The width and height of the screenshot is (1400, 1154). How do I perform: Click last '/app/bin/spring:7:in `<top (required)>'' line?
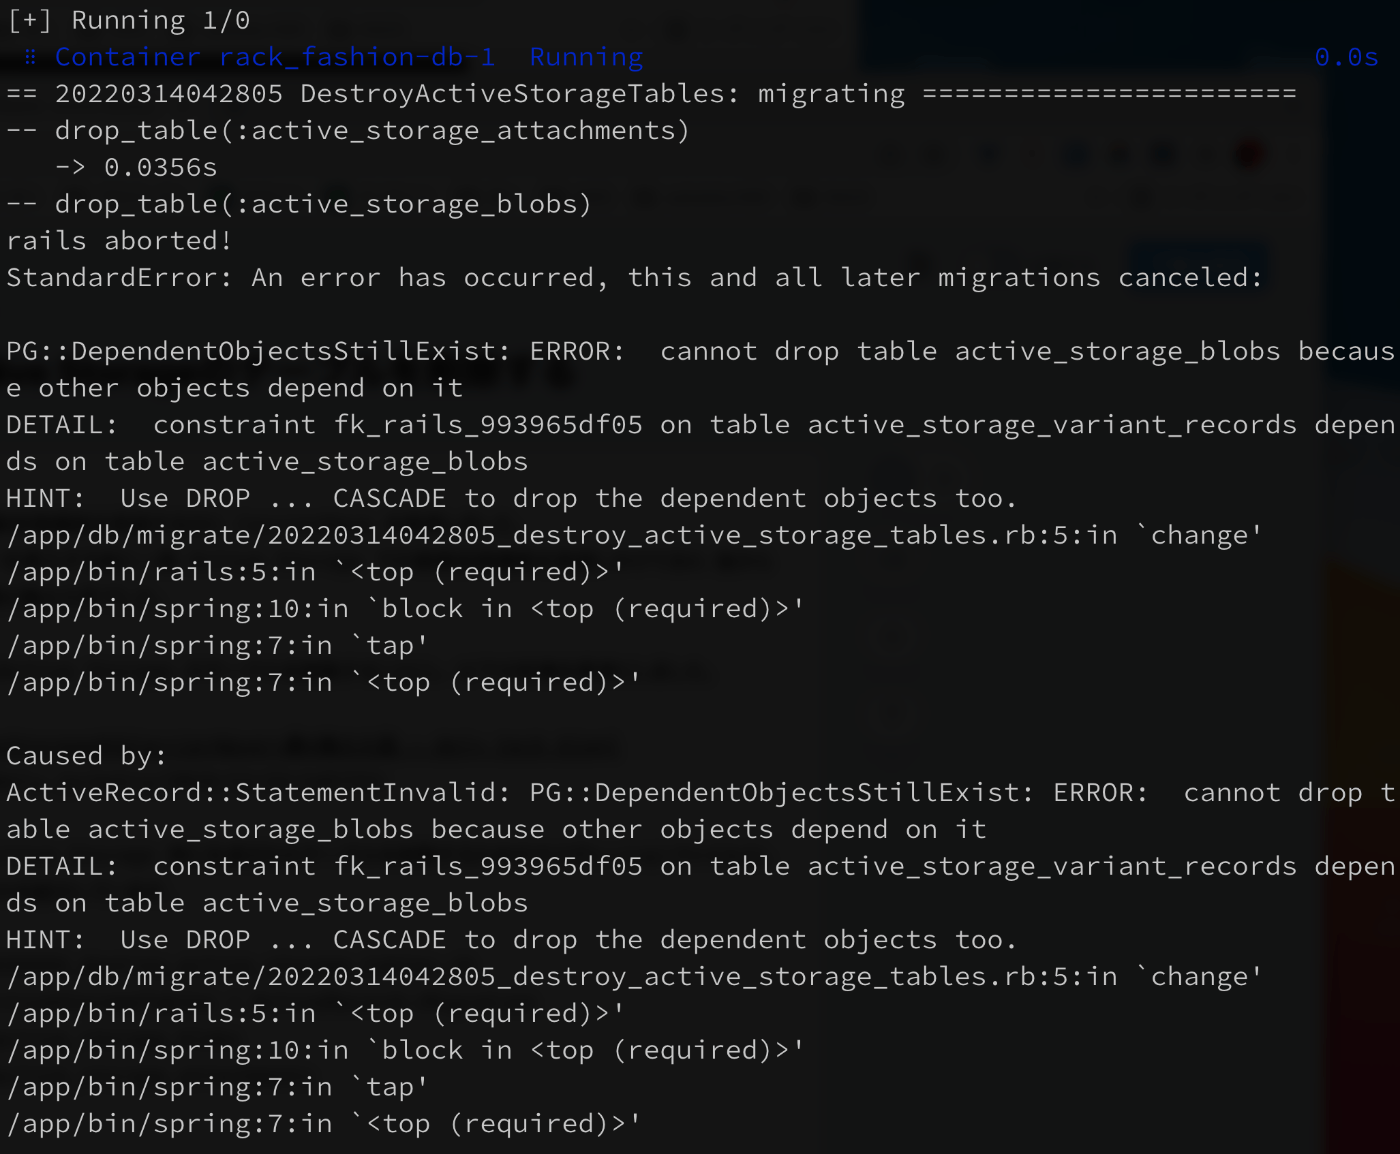click(x=322, y=1124)
